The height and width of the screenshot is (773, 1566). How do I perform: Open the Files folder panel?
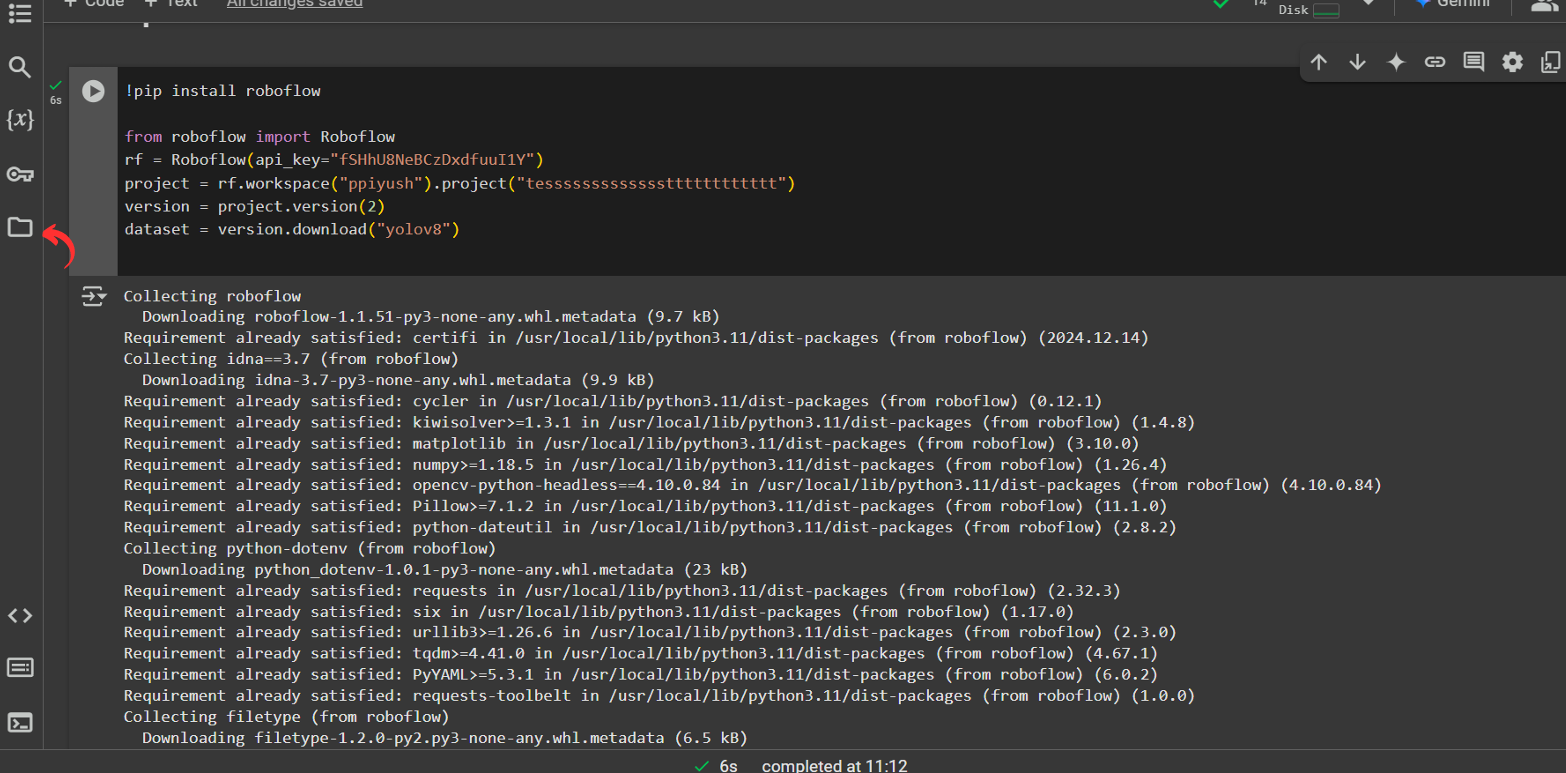[20, 227]
